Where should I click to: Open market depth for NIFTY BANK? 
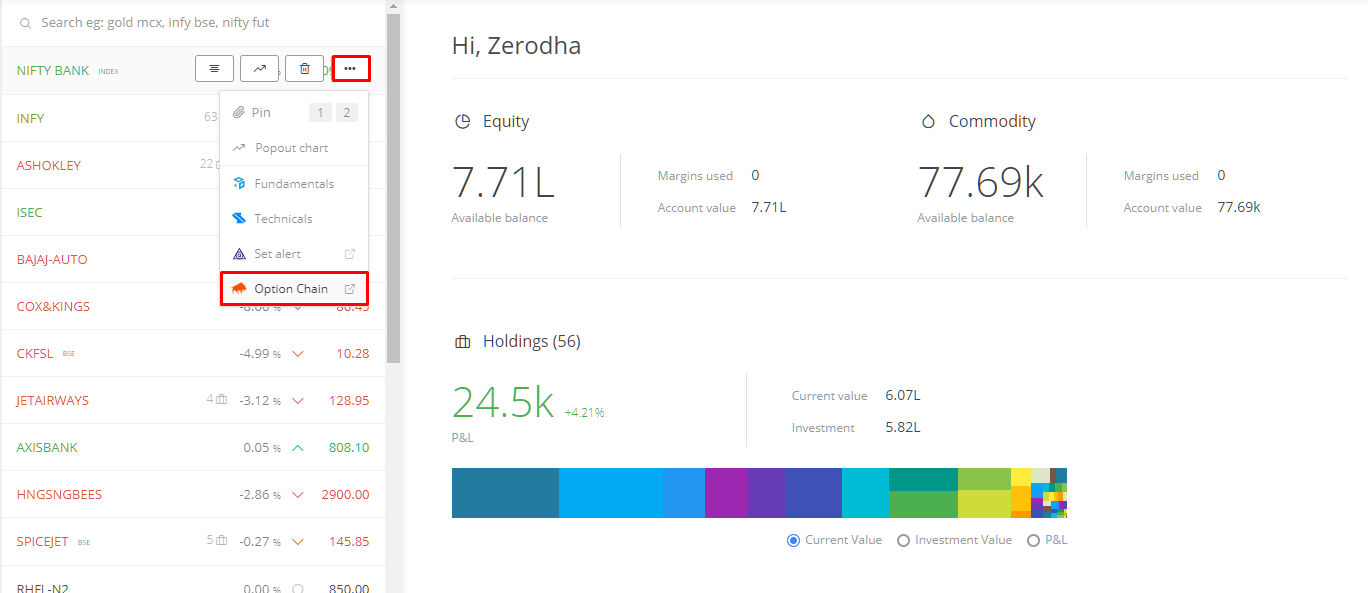click(214, 69)
